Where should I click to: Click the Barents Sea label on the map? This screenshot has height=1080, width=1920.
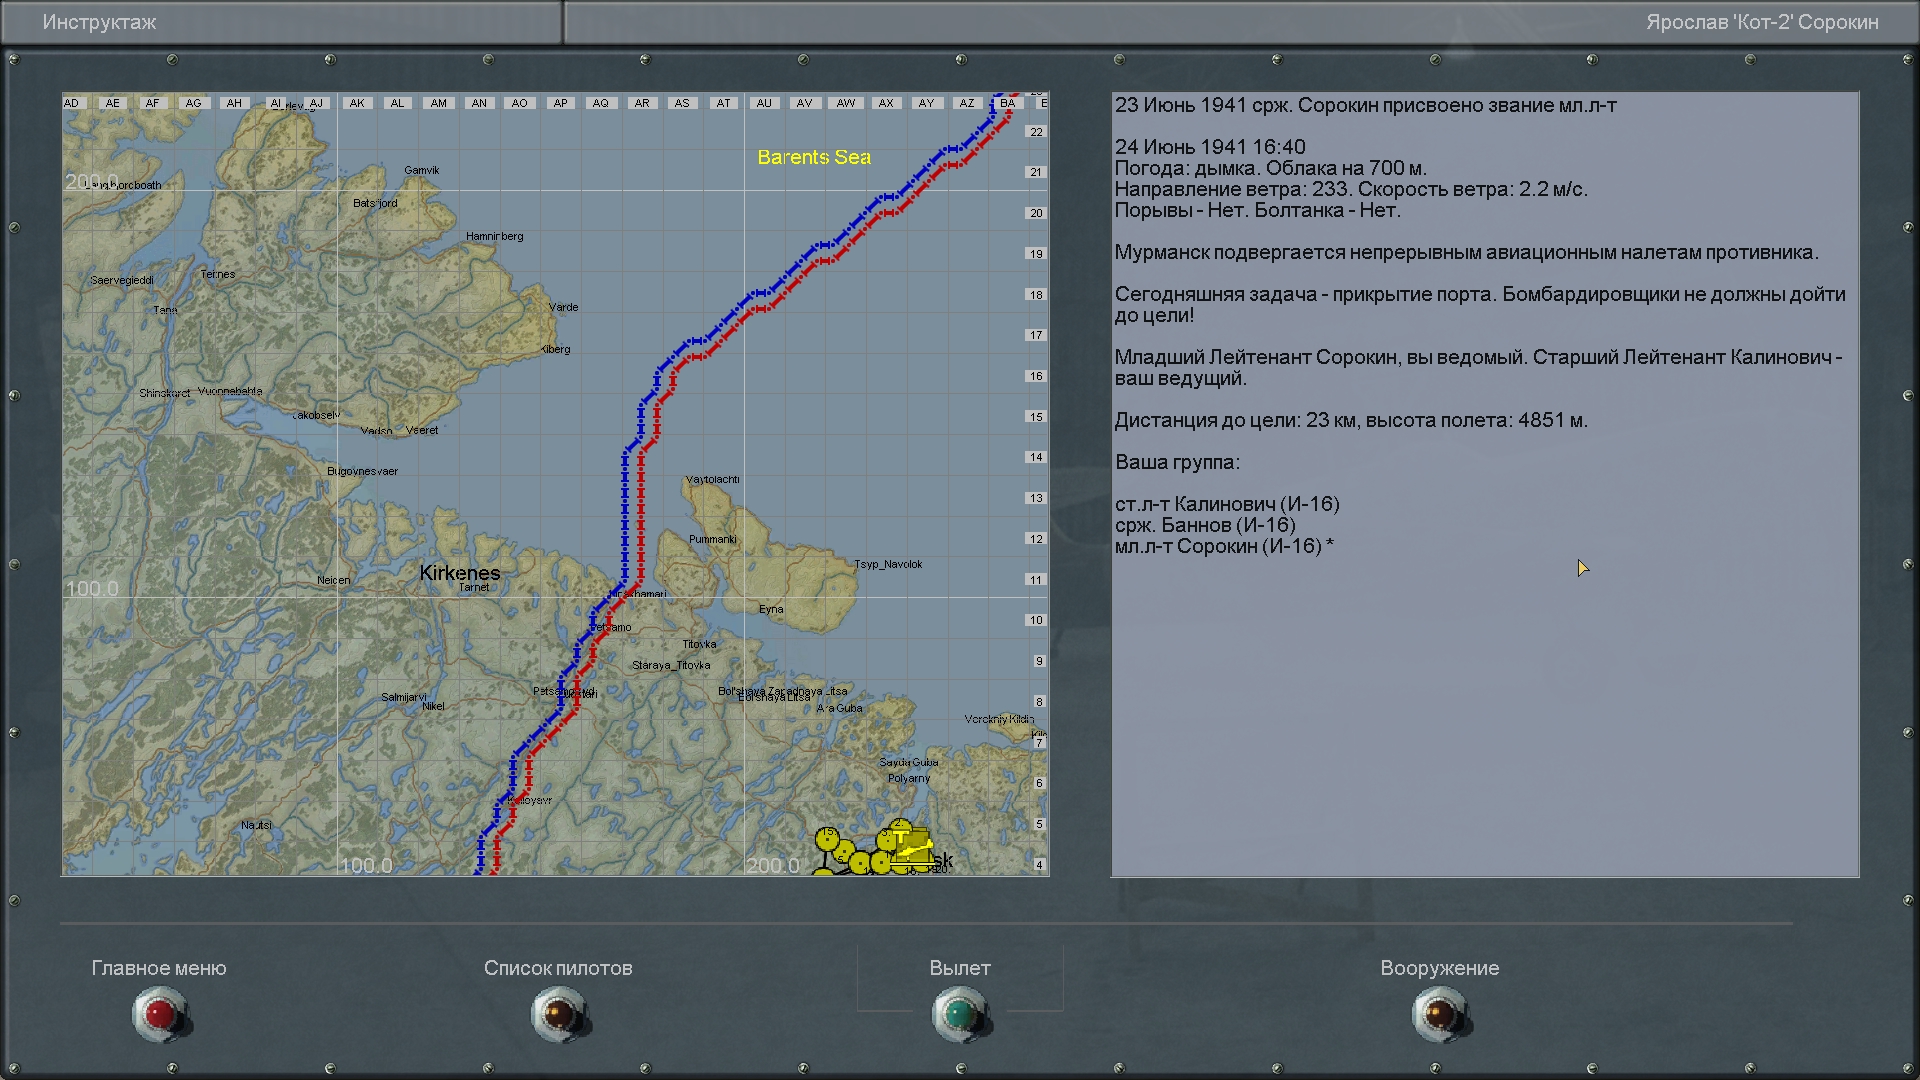click(813, 157)
